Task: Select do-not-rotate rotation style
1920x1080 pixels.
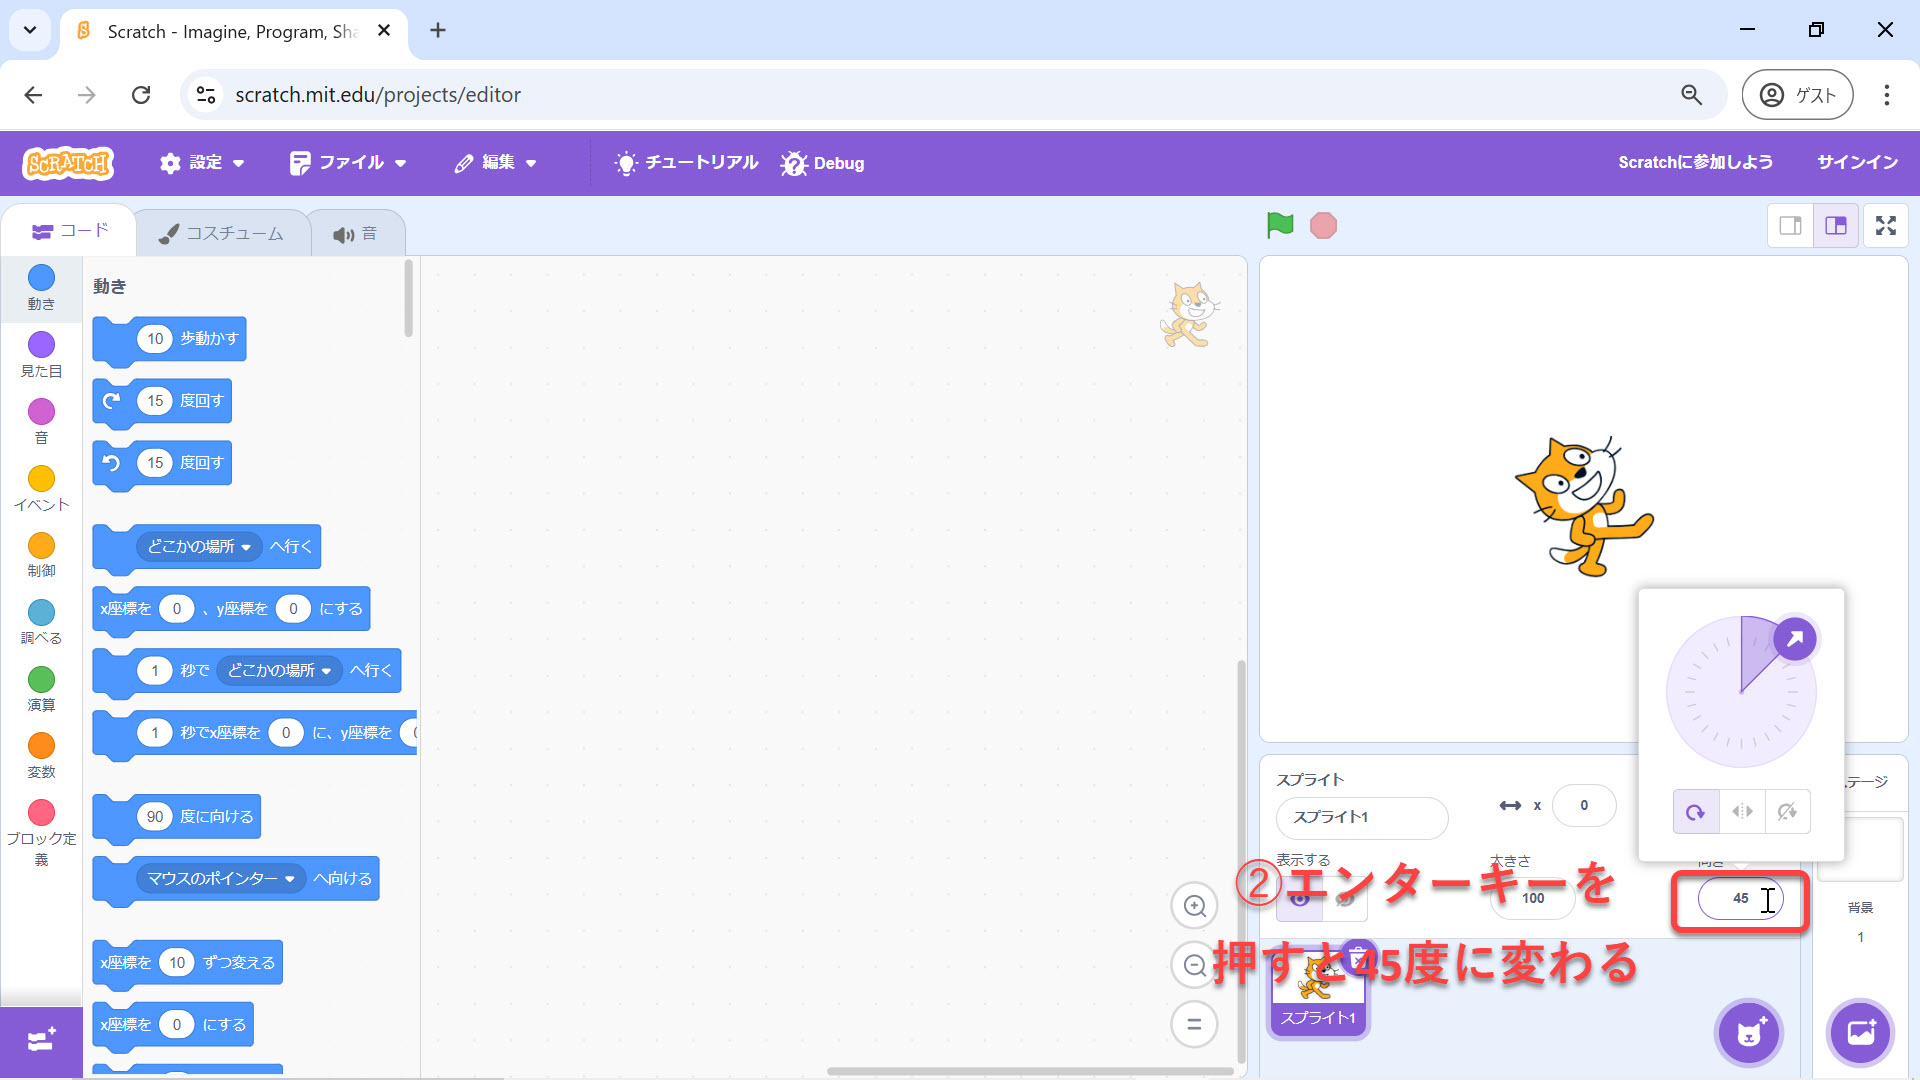Action: 1788,812
